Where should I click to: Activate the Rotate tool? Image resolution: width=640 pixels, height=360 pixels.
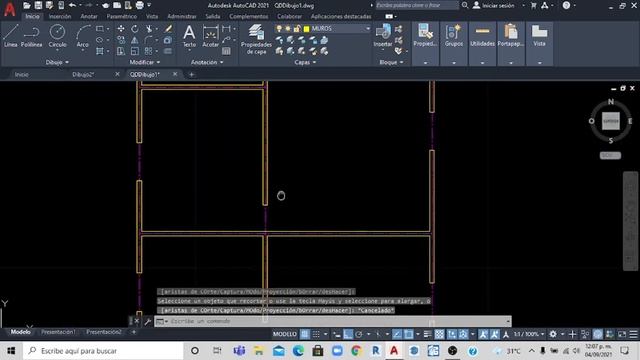[134, 29]
